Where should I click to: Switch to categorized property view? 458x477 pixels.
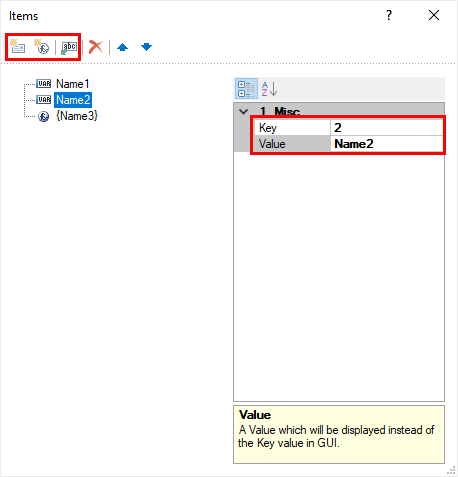coord(246,89)
